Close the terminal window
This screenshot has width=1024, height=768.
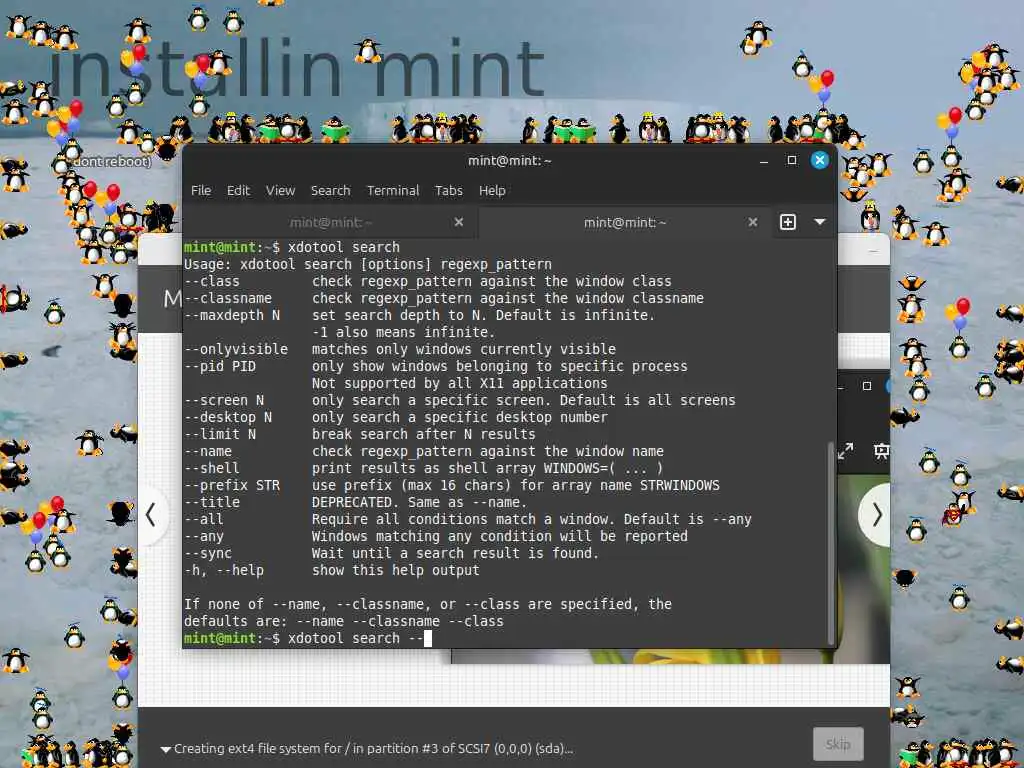[820, 160]
